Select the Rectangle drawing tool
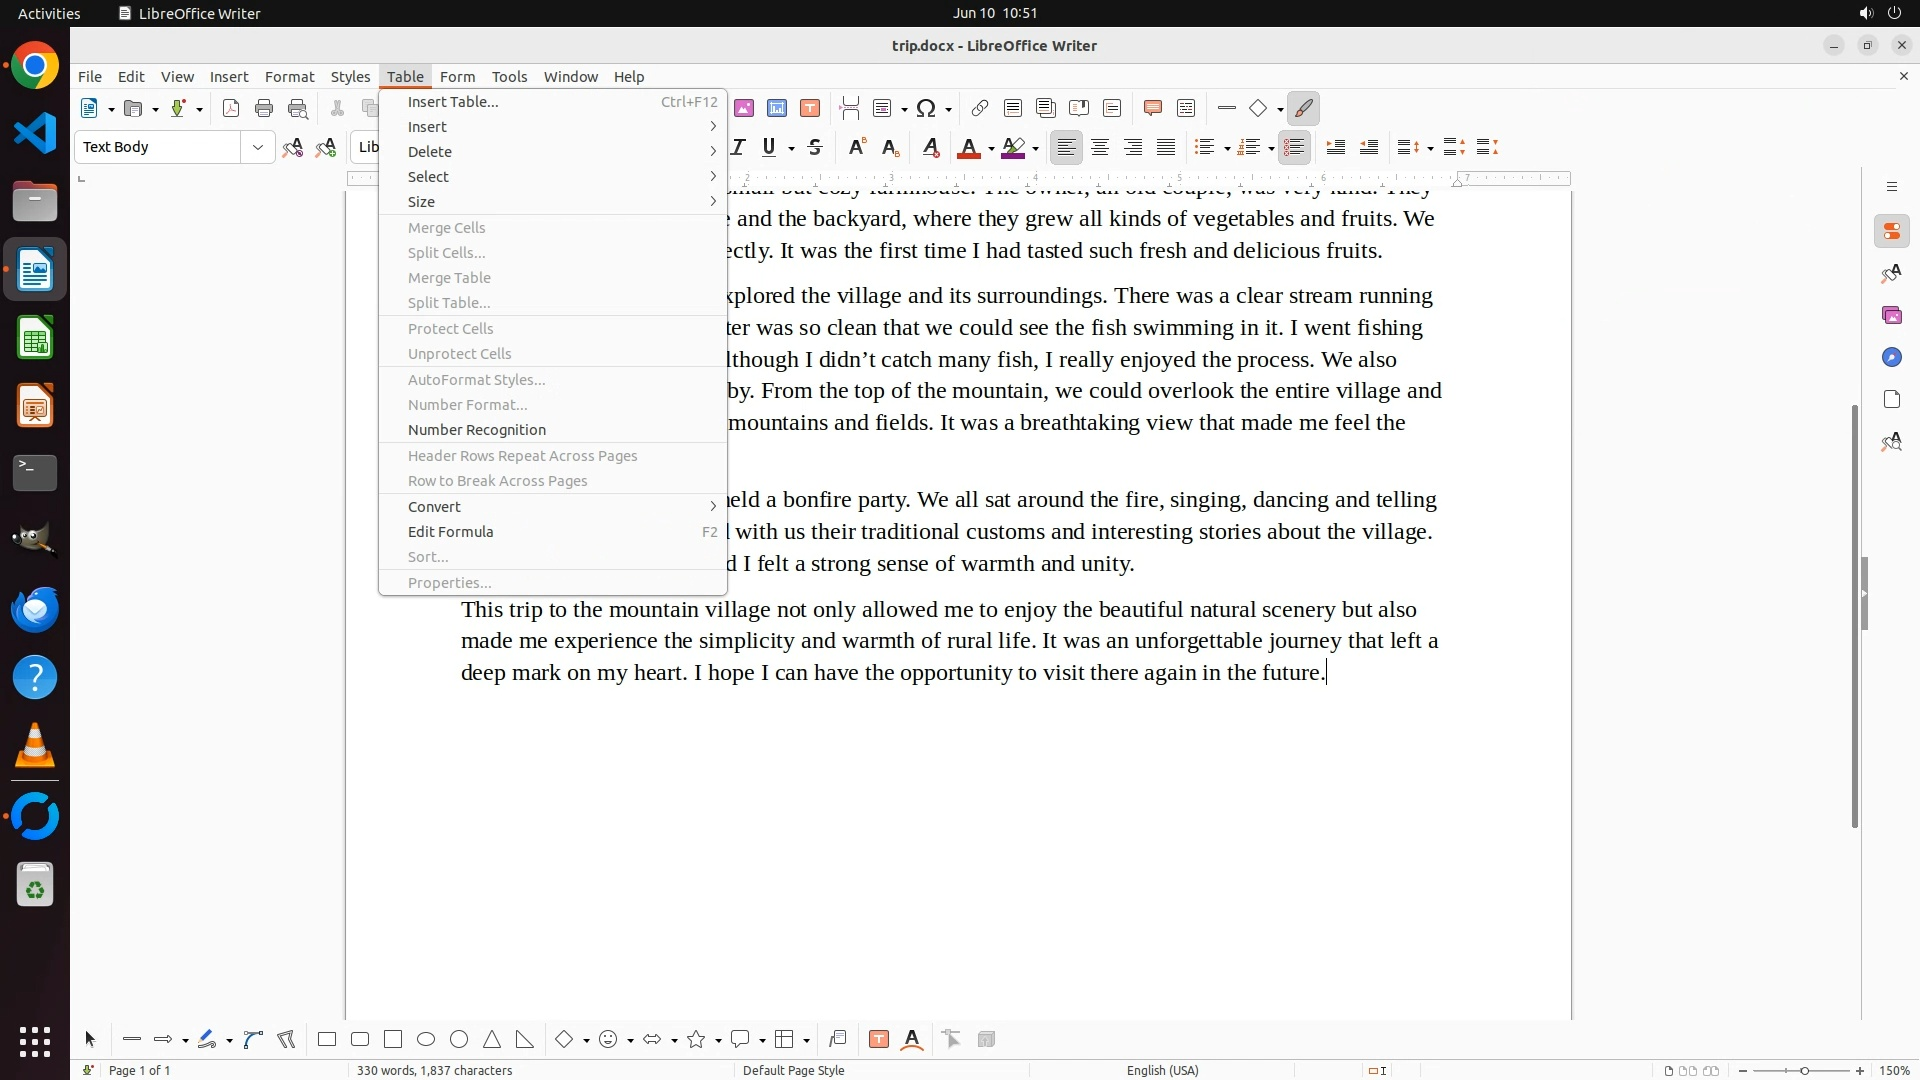 point(327,1039)
